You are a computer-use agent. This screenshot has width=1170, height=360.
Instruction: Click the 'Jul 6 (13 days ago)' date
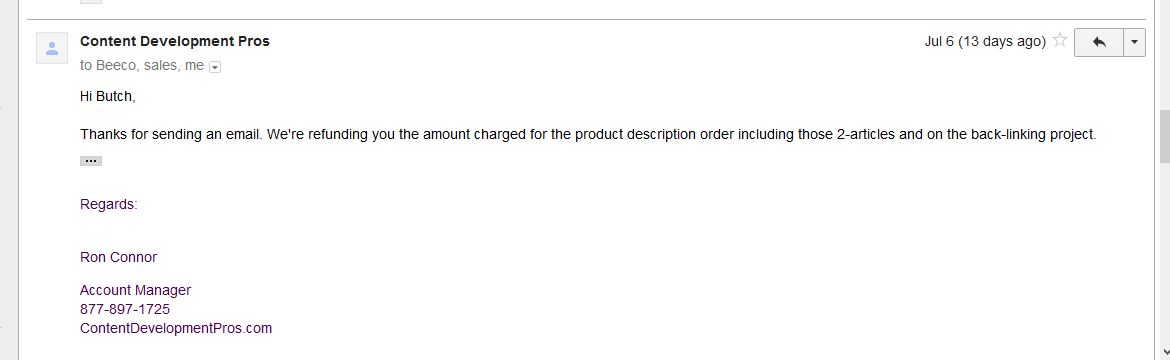(985, 42)
